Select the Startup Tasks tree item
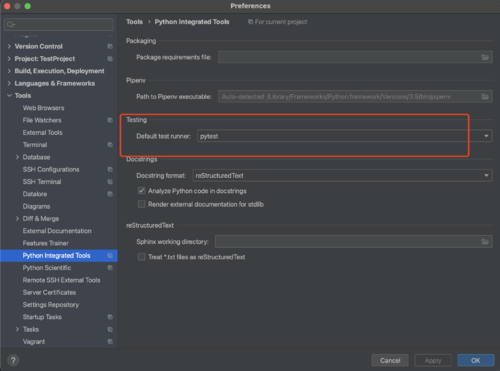 tap(42, 317)
